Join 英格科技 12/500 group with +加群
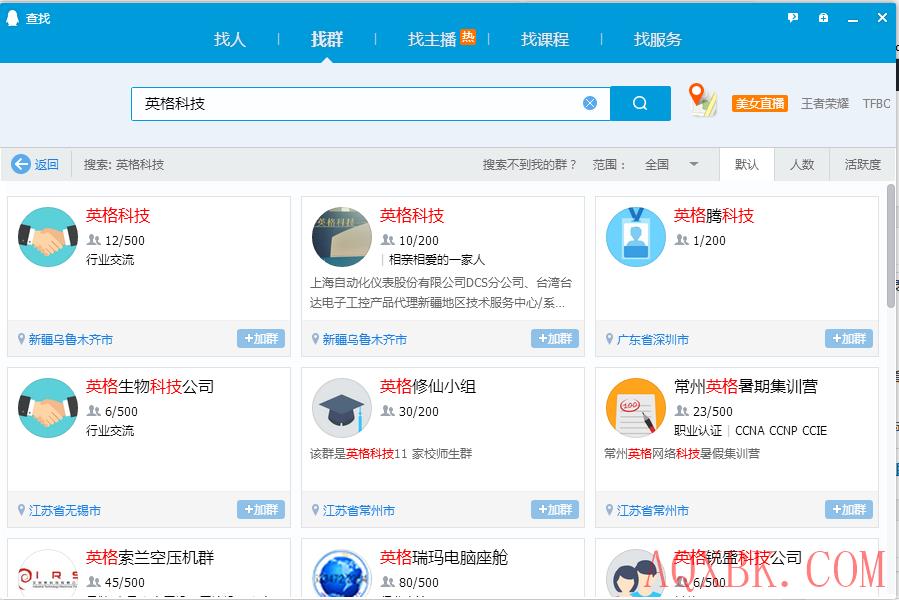This screenshot has width=899, height=600. (261, 338)
